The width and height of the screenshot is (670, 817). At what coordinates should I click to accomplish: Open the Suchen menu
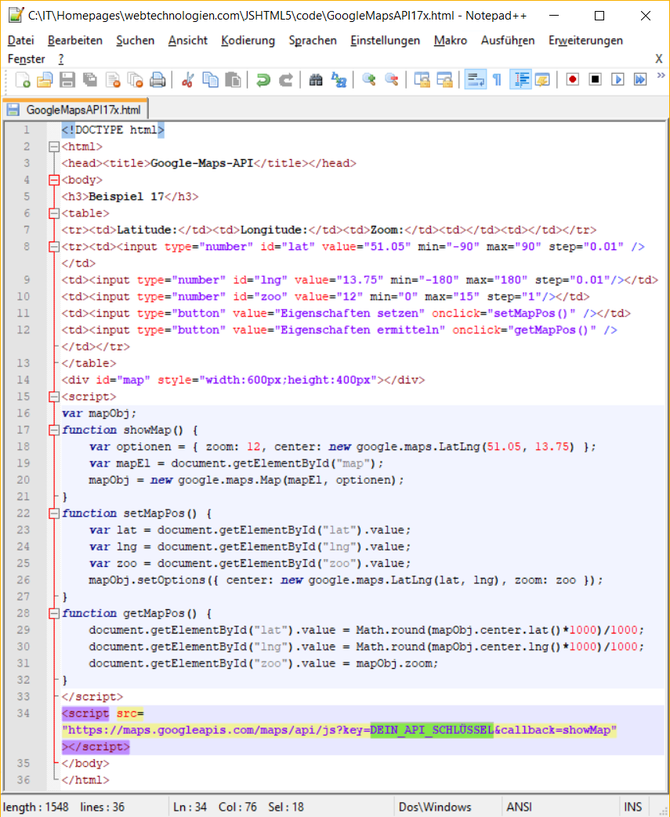point(135,40)
